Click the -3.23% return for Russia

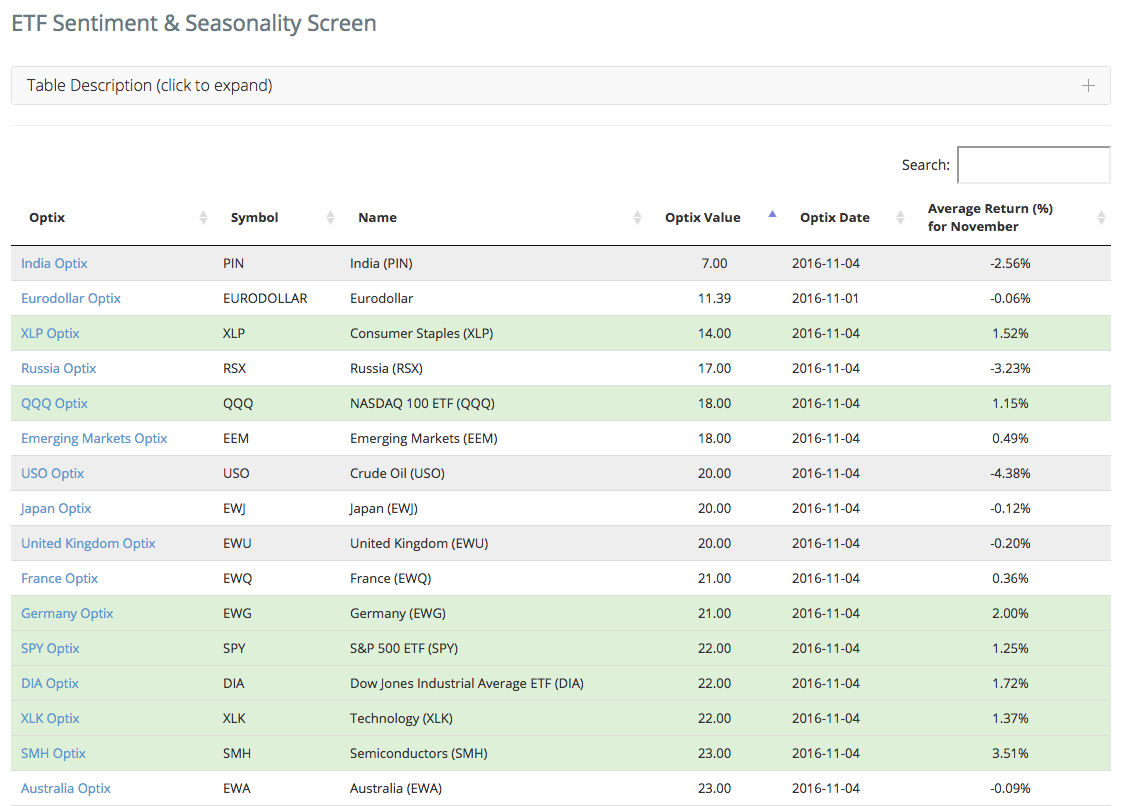pyautogui.click(x=1010, y=368)
